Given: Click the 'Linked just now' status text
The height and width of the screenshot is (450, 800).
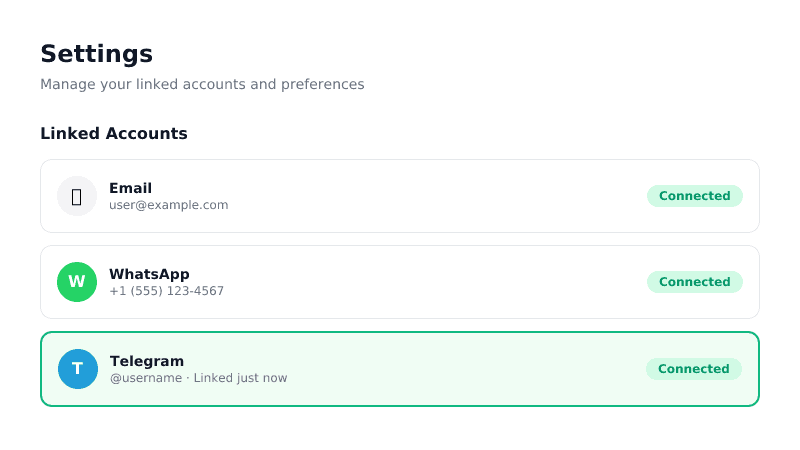Looking at the screenshot, I should 240,378.
